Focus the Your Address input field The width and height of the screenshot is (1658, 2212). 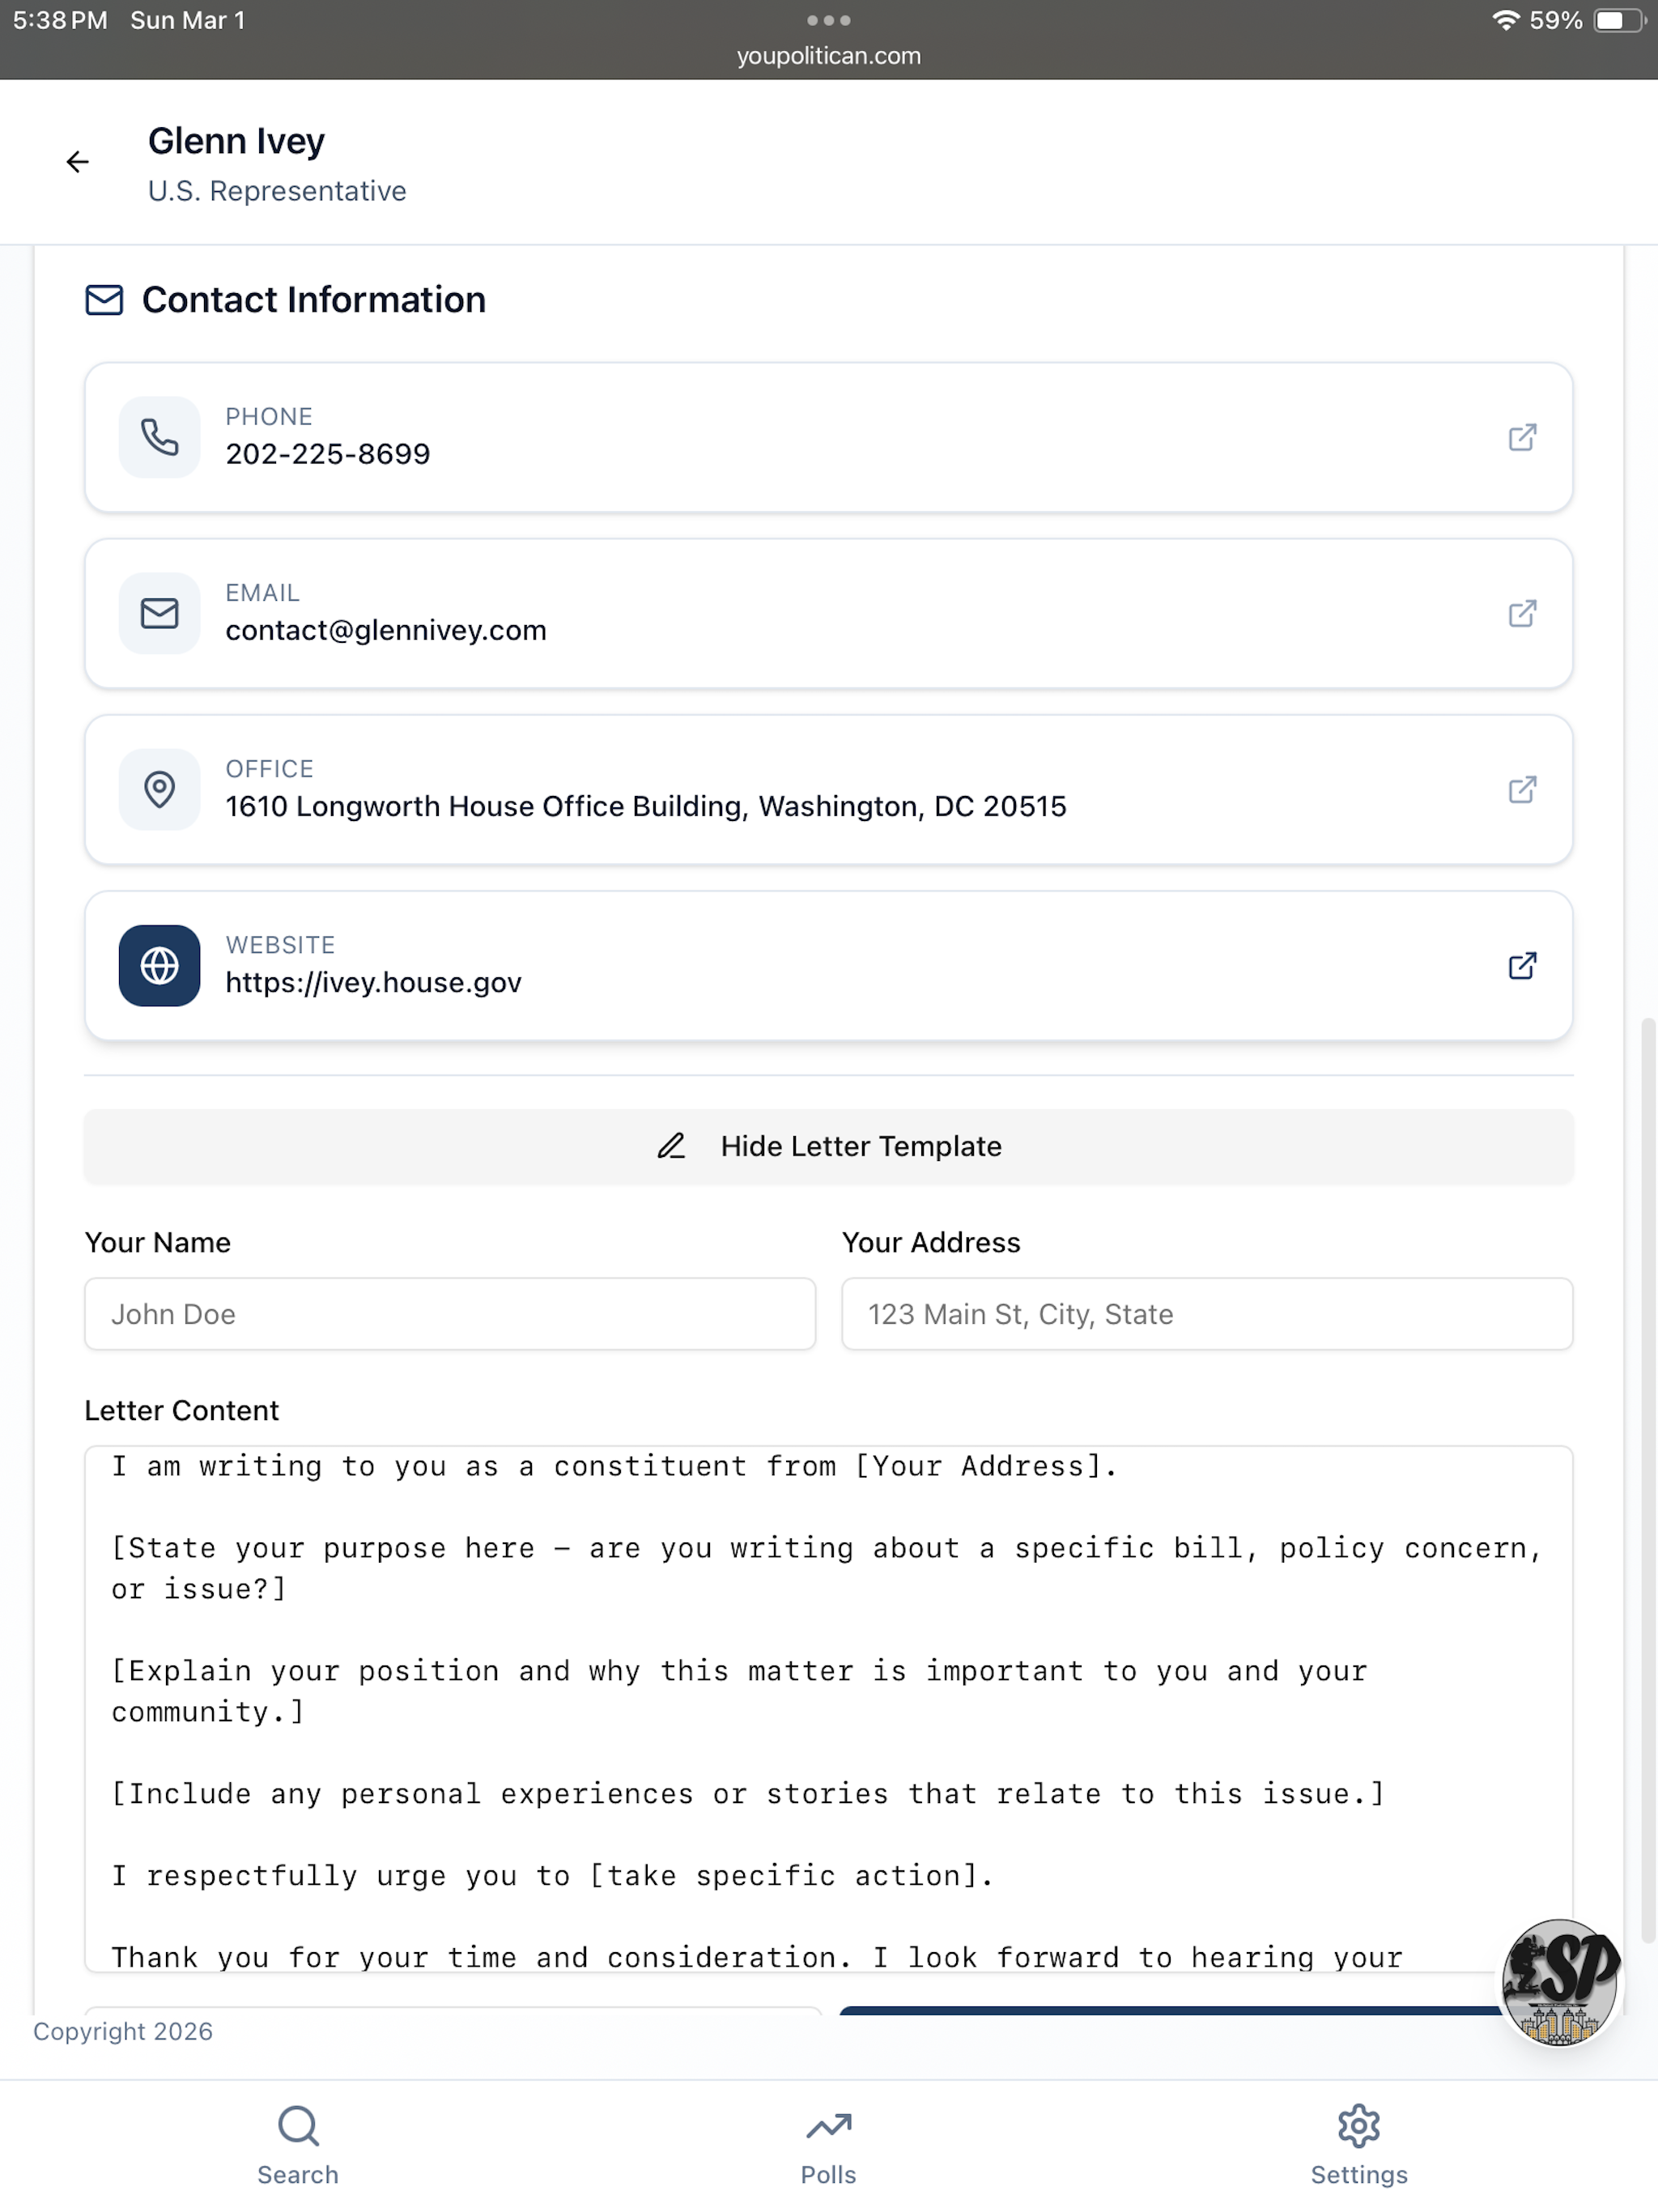pos(1207,1314)
